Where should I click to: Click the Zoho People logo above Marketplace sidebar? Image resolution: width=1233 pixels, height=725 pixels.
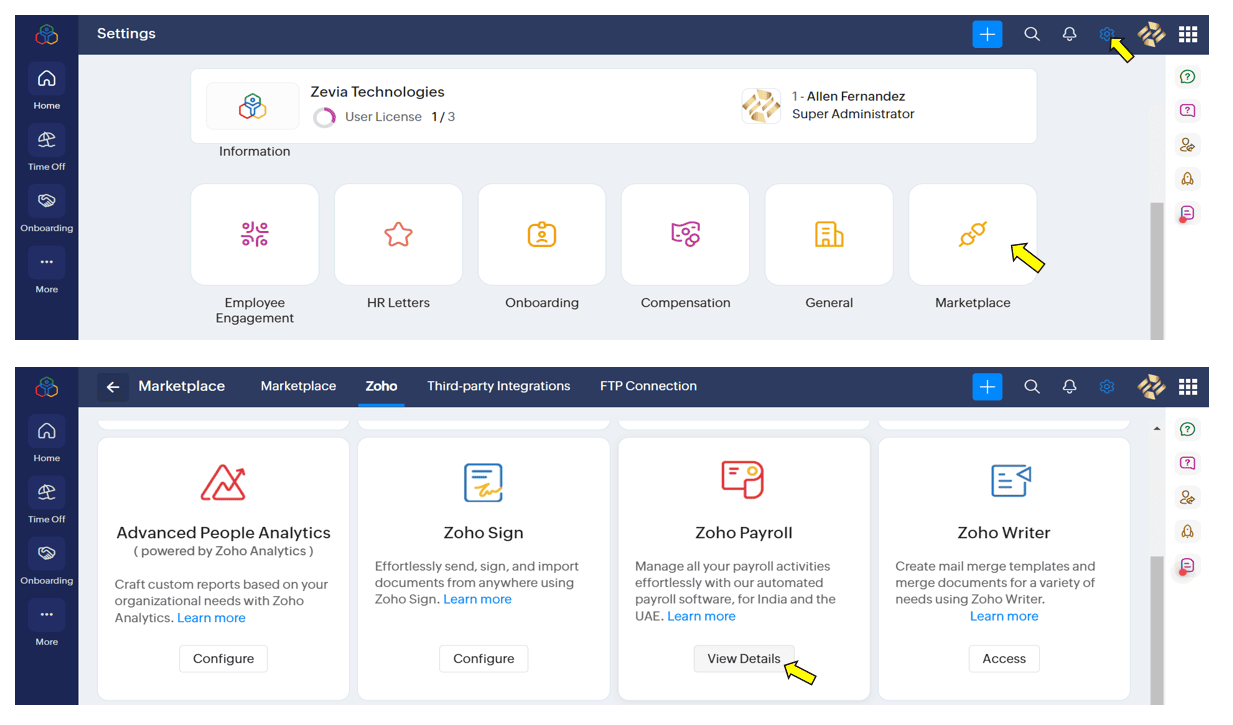coord(47,388)
